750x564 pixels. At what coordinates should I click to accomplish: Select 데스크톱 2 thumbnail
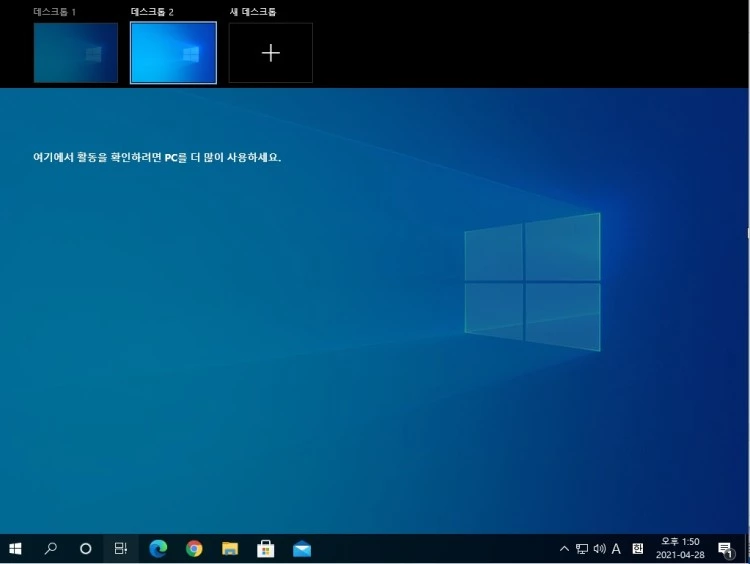click(173, 53)
